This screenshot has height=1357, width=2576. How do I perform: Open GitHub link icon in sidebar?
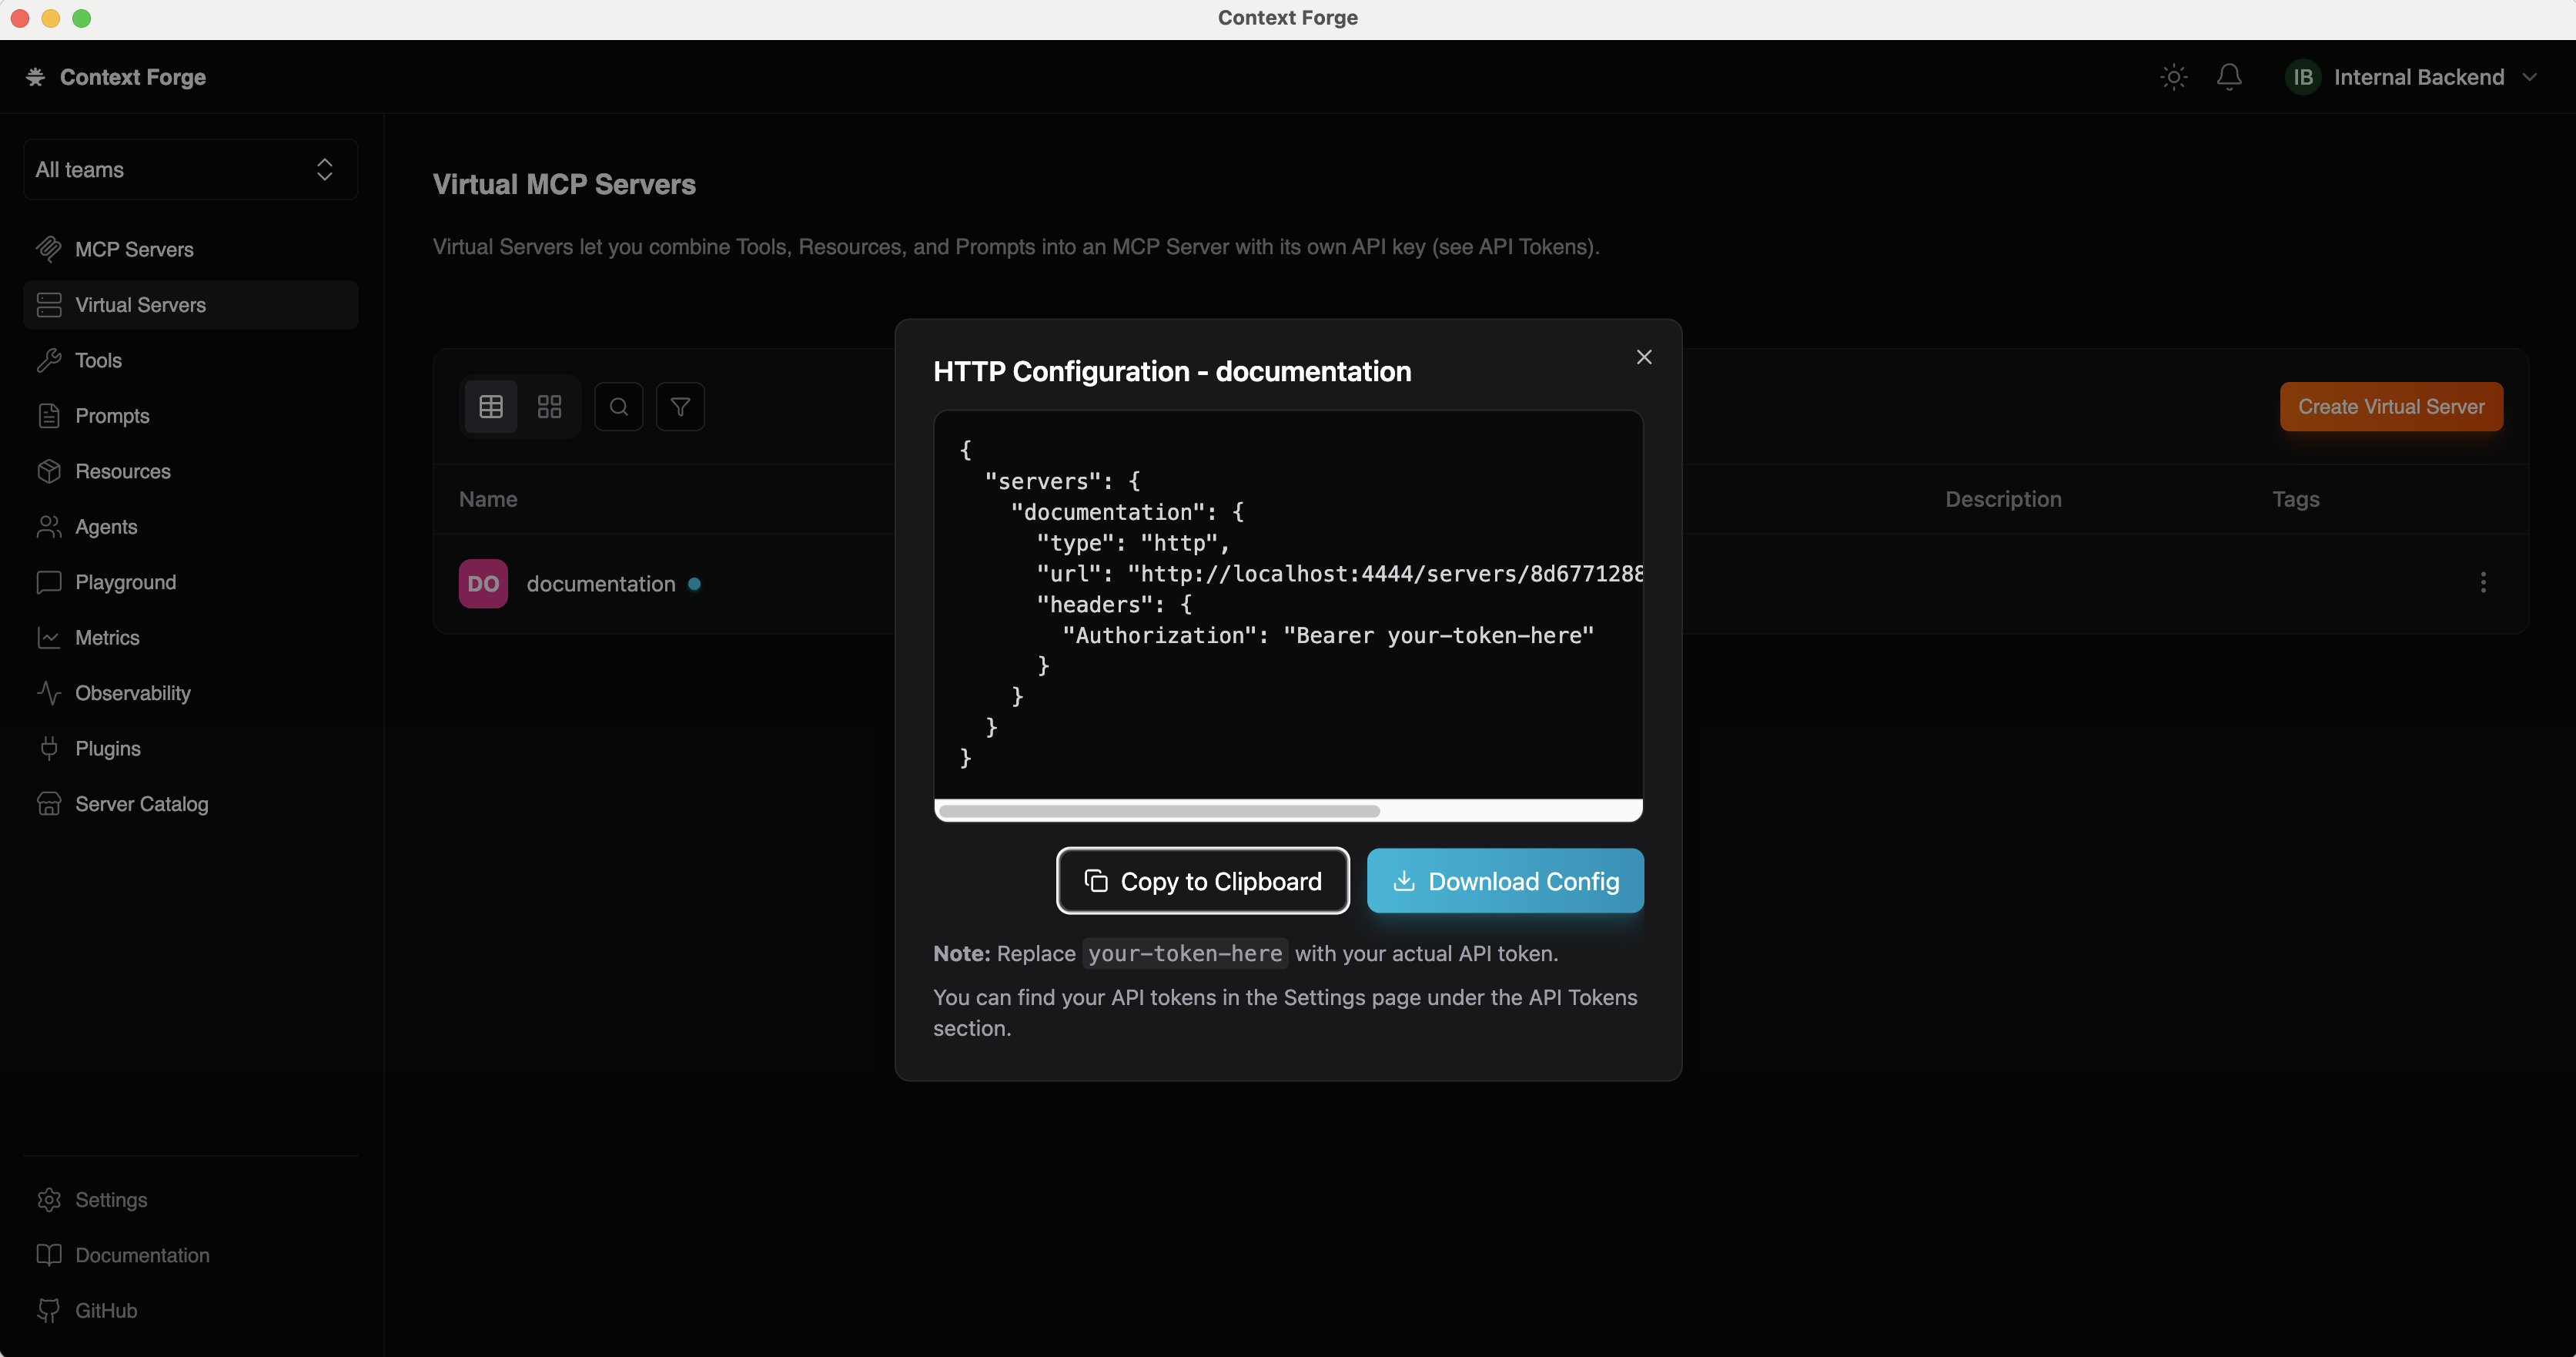(x=49, y=1310)
